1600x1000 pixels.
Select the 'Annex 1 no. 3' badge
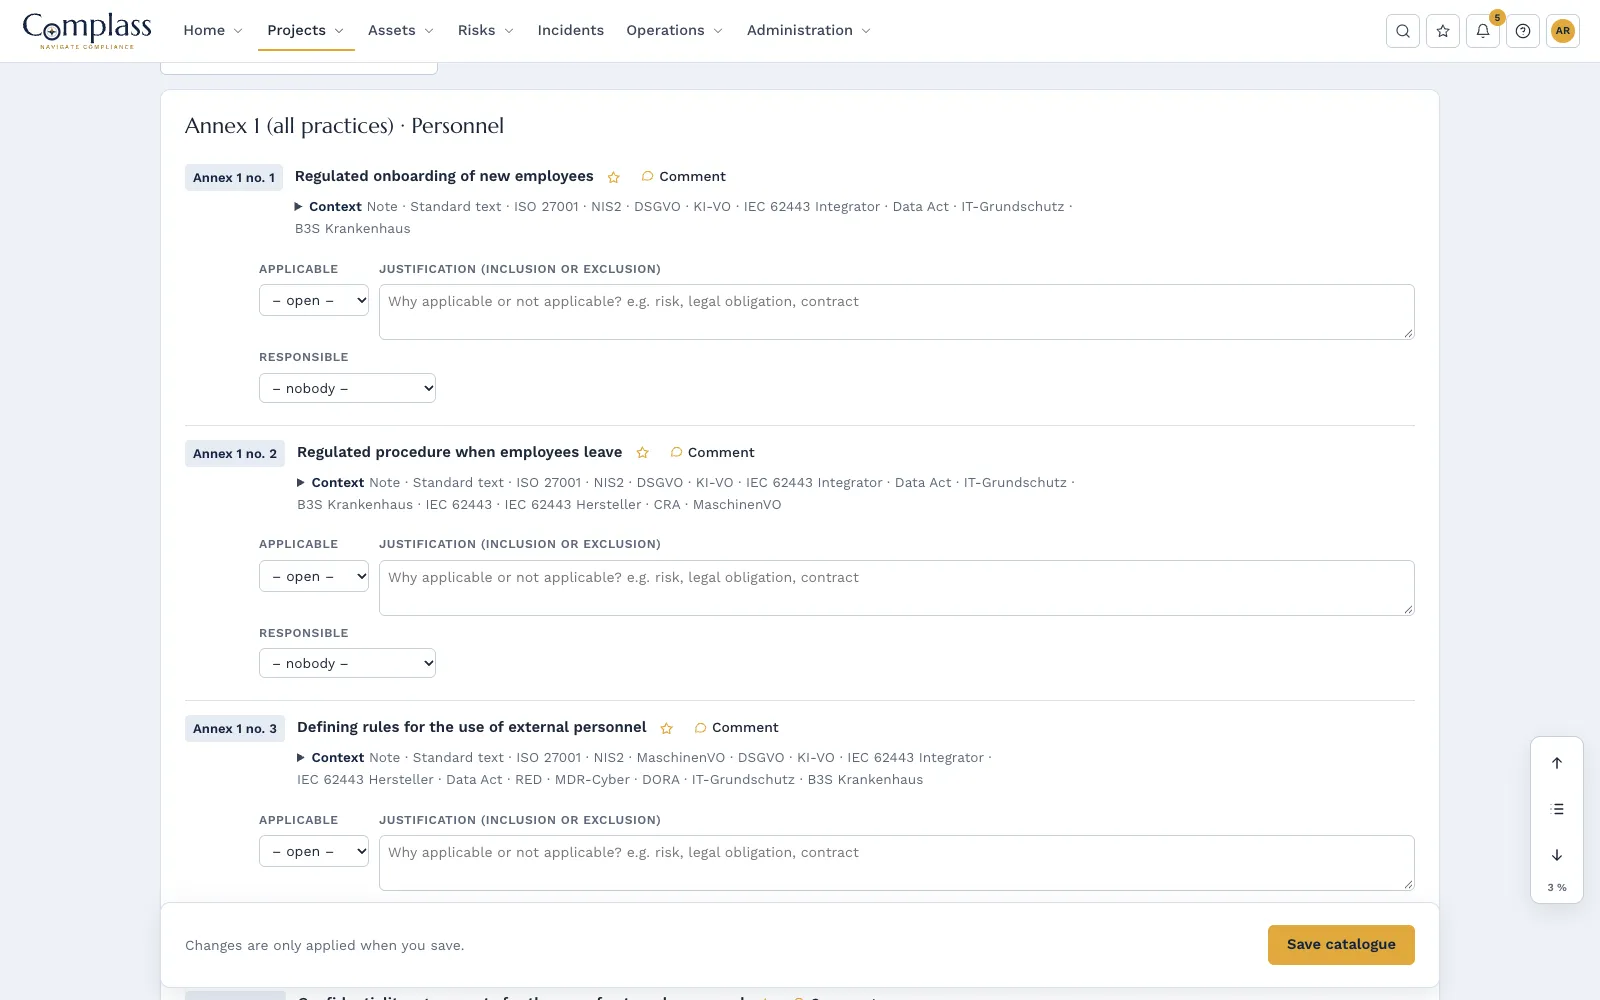coord(235,729)
